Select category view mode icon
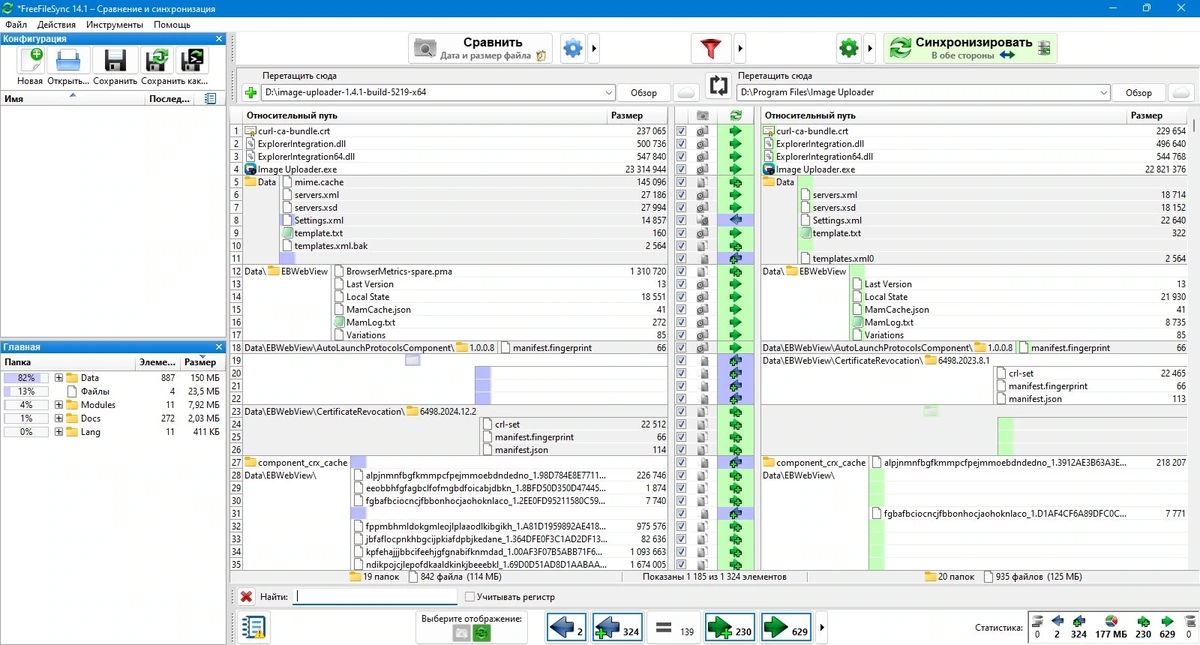 tap(461, 633)
